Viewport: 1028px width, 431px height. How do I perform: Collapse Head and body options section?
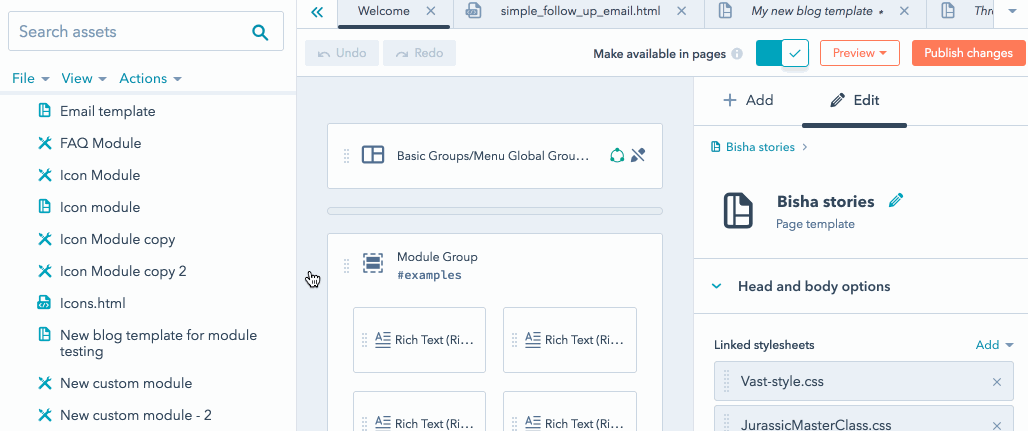coord(717,287)
